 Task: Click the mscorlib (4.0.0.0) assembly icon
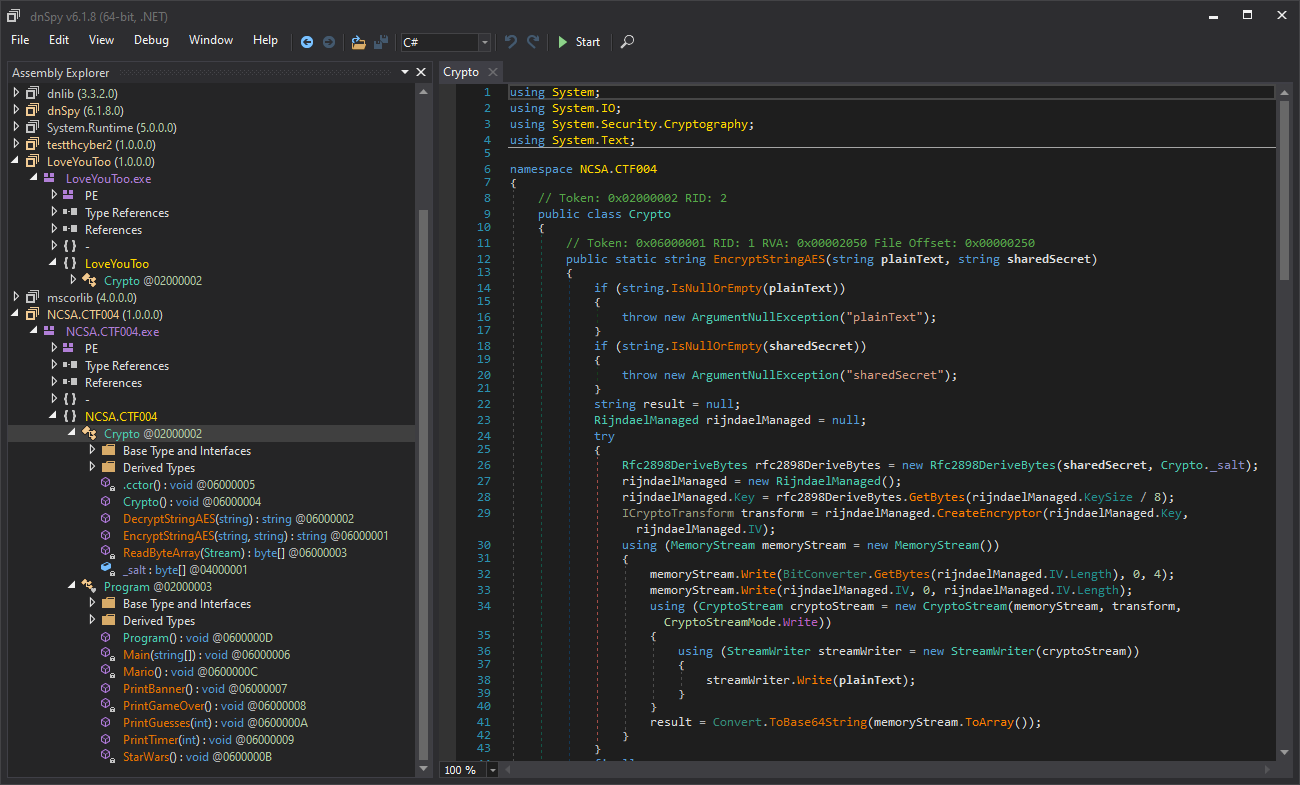click(33, 297)
